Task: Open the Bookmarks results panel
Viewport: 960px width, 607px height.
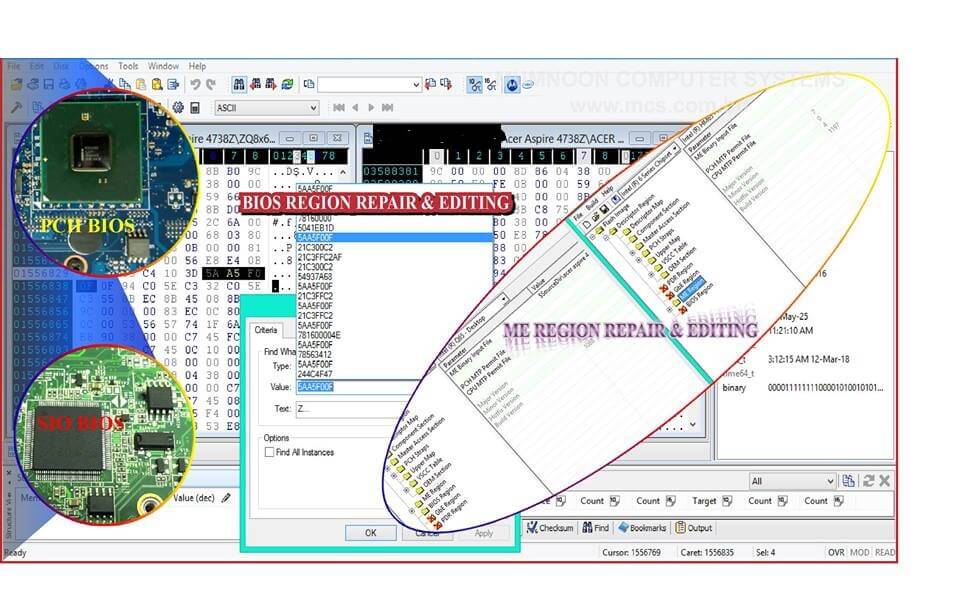Action: 642,527
